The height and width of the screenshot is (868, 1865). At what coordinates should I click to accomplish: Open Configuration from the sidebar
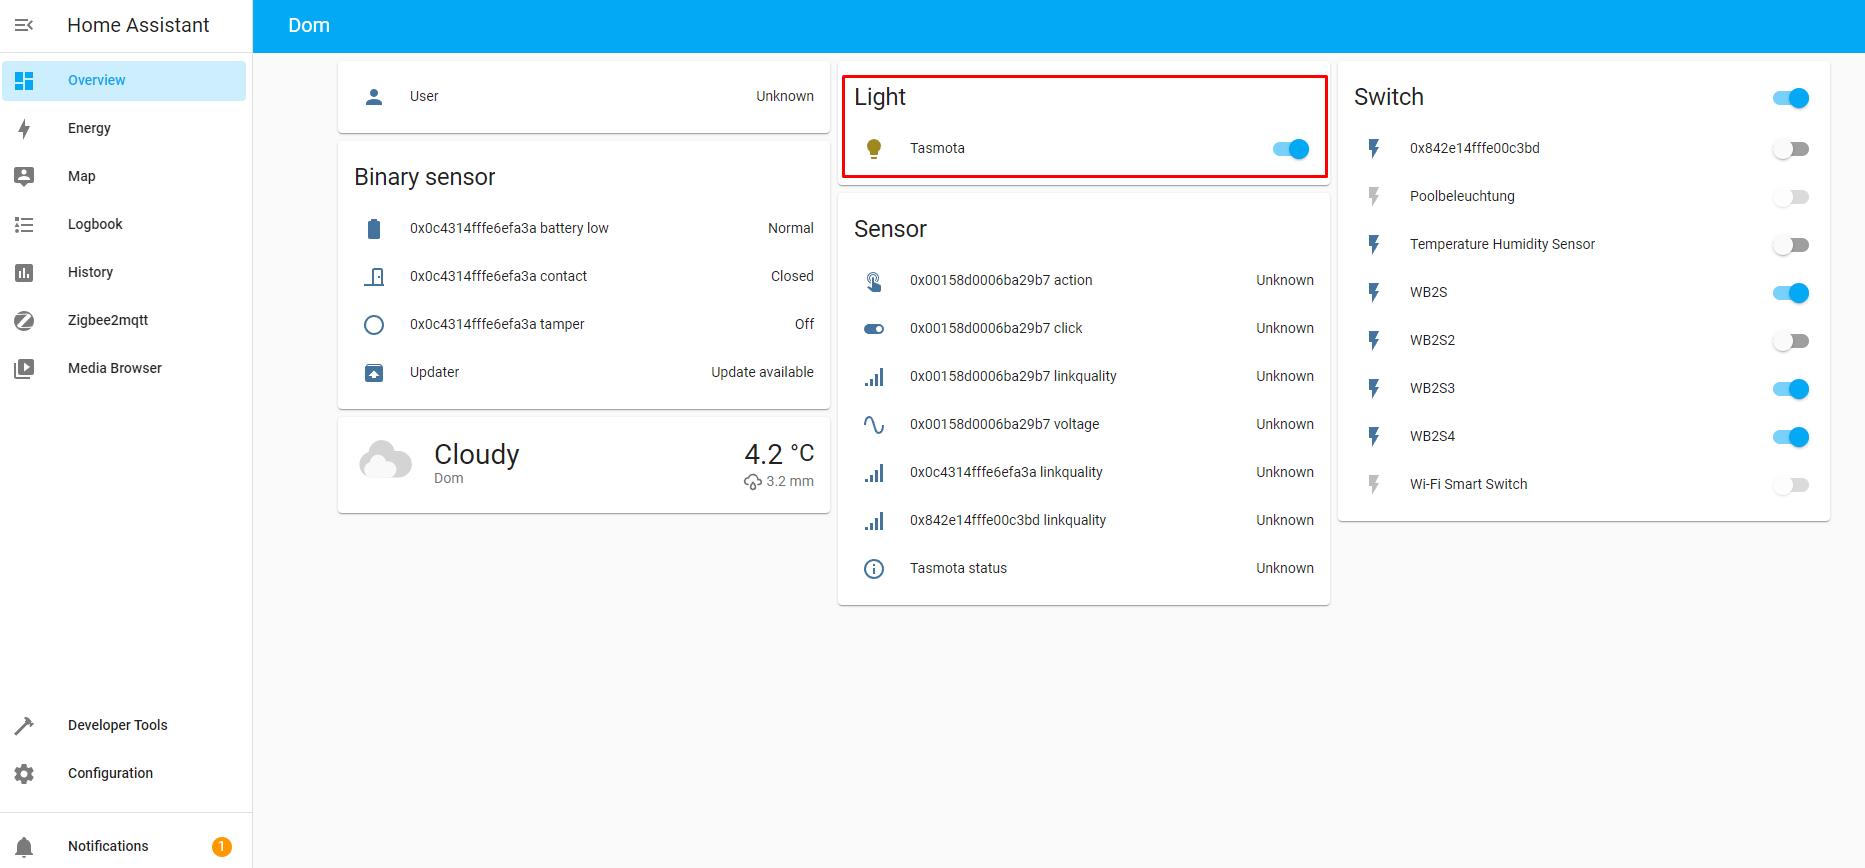click(x=124, y=773)
